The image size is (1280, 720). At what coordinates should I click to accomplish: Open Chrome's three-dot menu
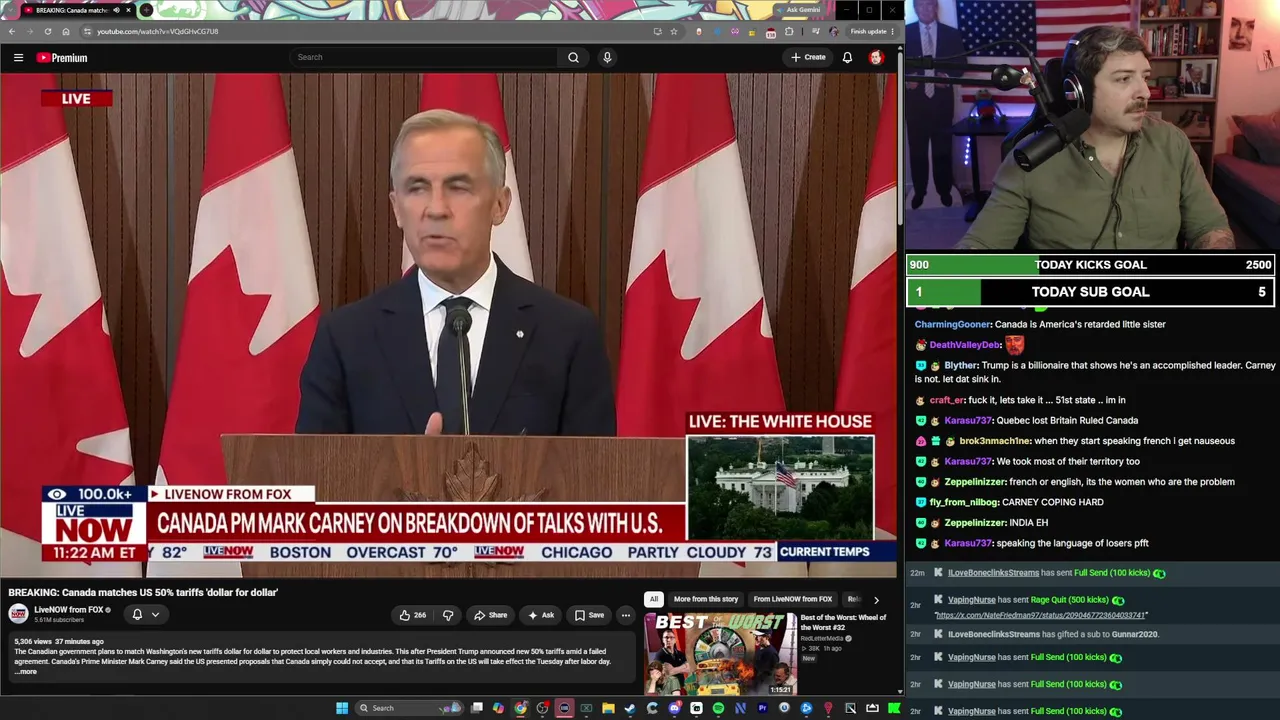(892, 31)
